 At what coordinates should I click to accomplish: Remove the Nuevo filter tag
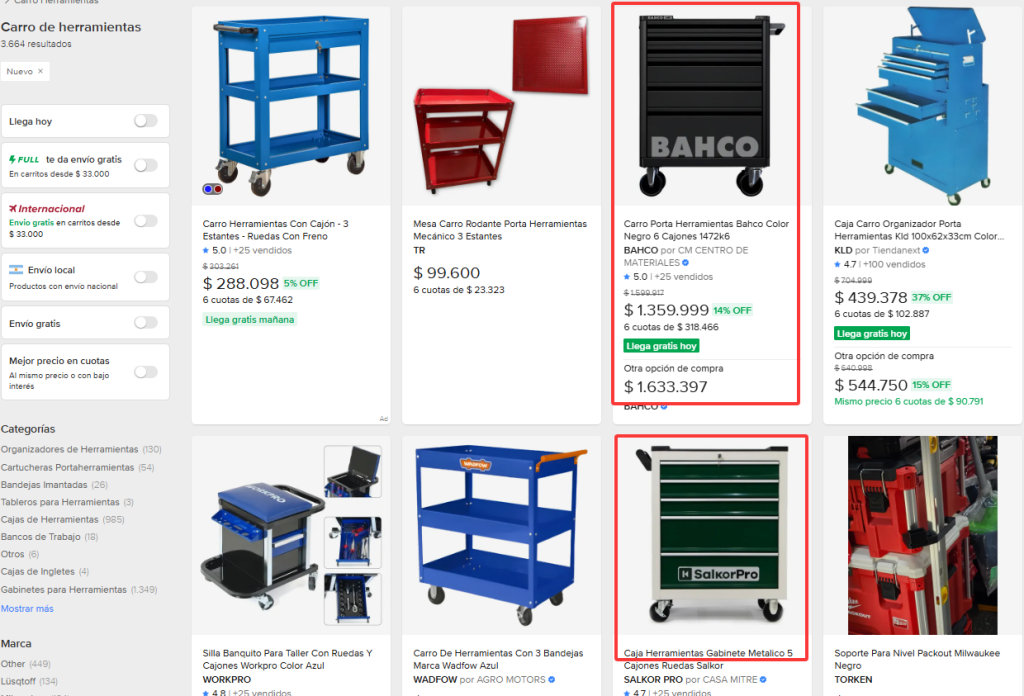pos(40,71)
